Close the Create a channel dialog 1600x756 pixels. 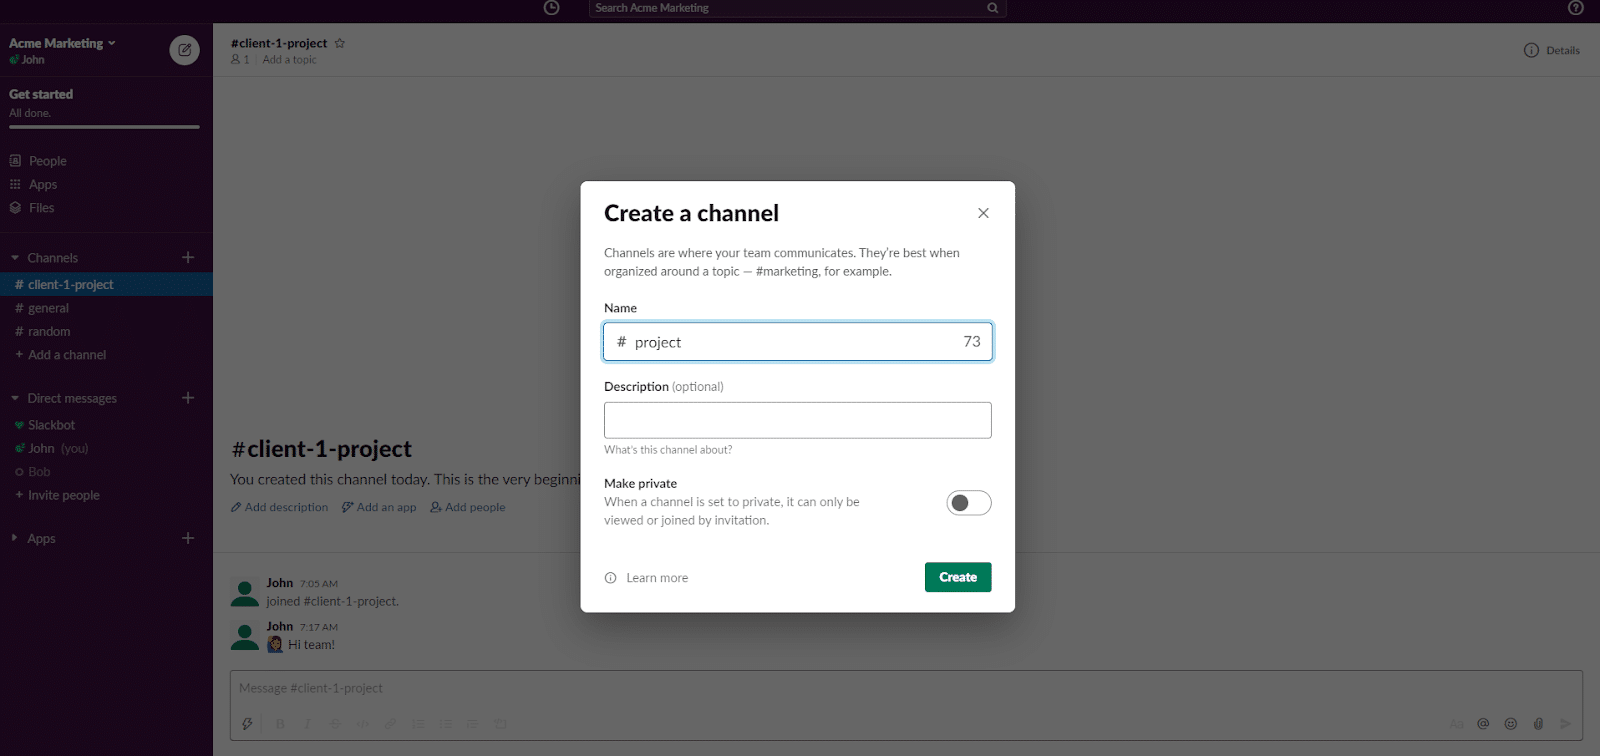[983, 213]
